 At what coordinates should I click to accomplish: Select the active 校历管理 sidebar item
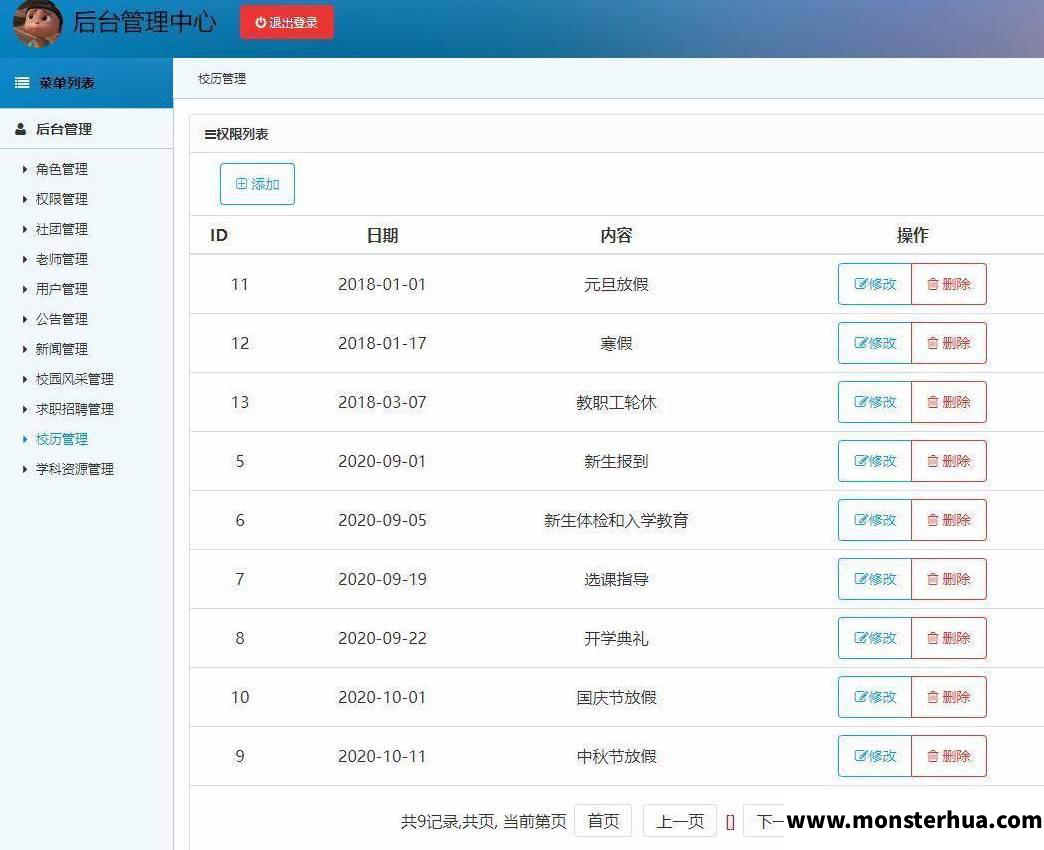(x=62, y=439)
